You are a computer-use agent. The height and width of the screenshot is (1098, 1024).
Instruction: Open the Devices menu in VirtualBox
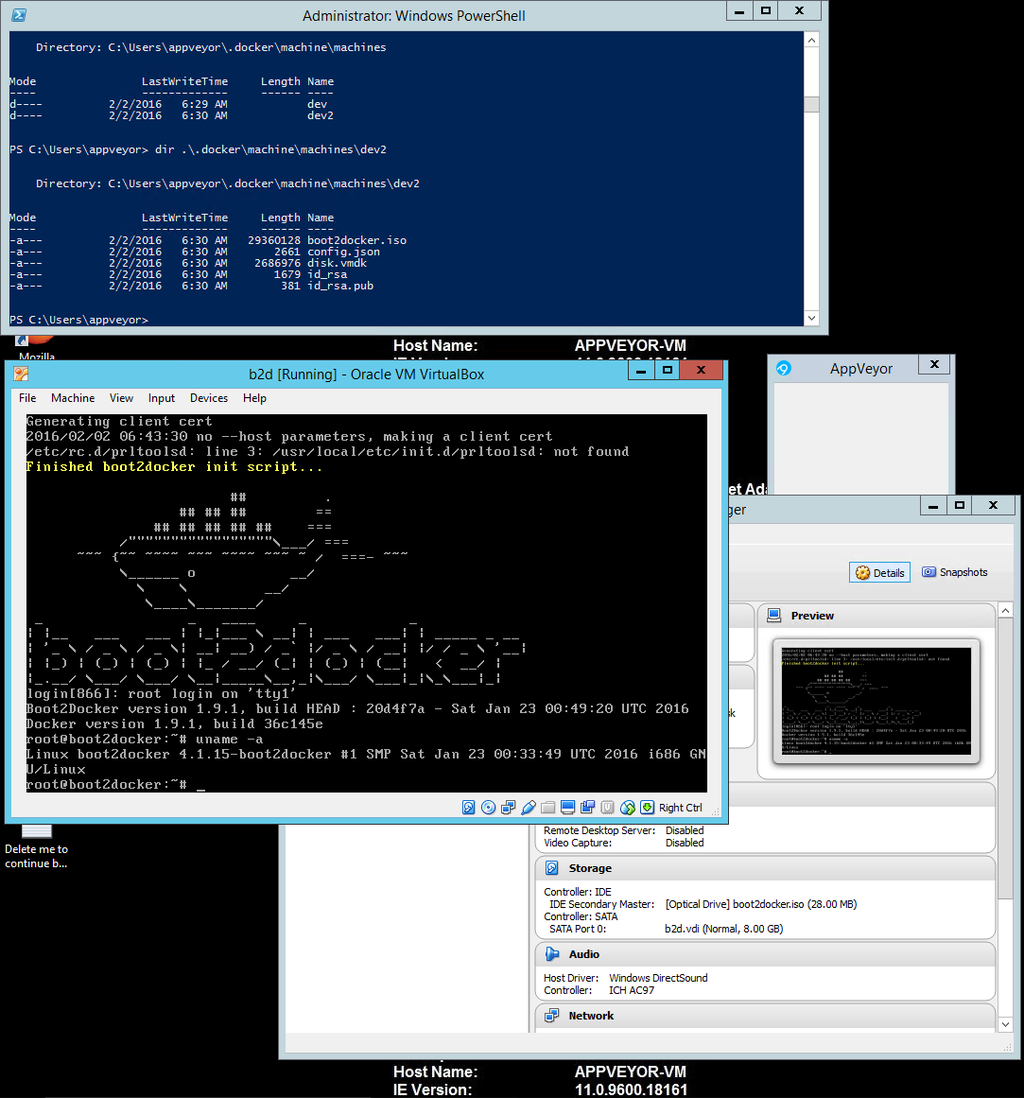click(208, 397)
